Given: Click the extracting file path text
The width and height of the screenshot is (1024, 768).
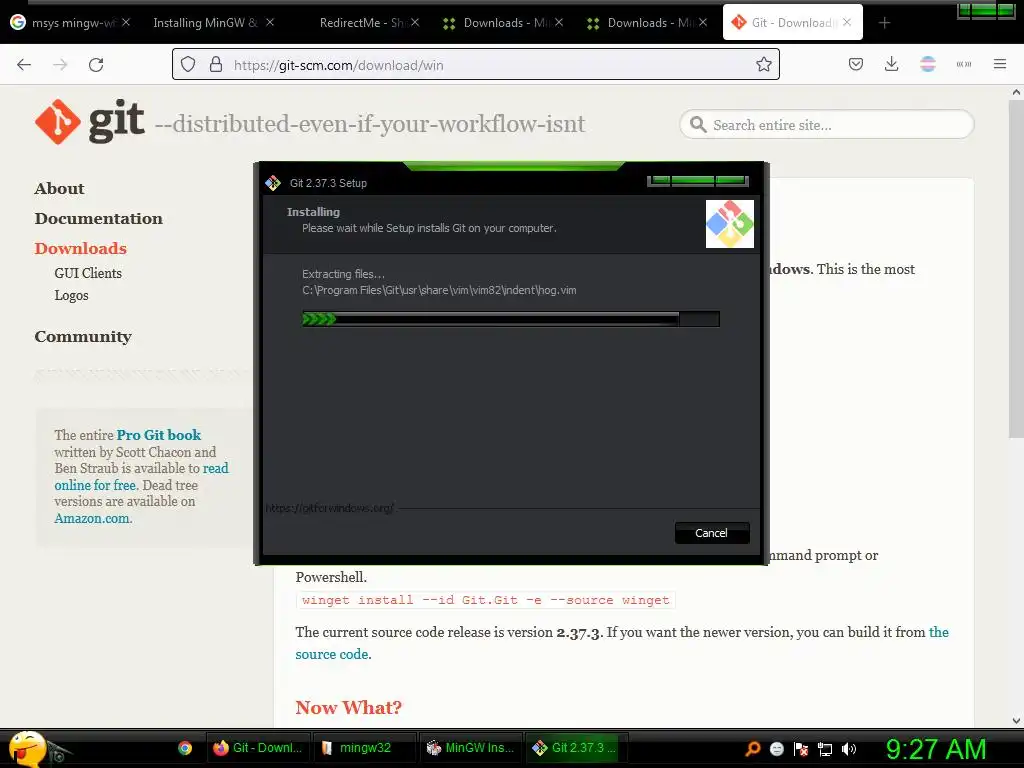Looking at the screenshot, I should click(x=439, y=290).
